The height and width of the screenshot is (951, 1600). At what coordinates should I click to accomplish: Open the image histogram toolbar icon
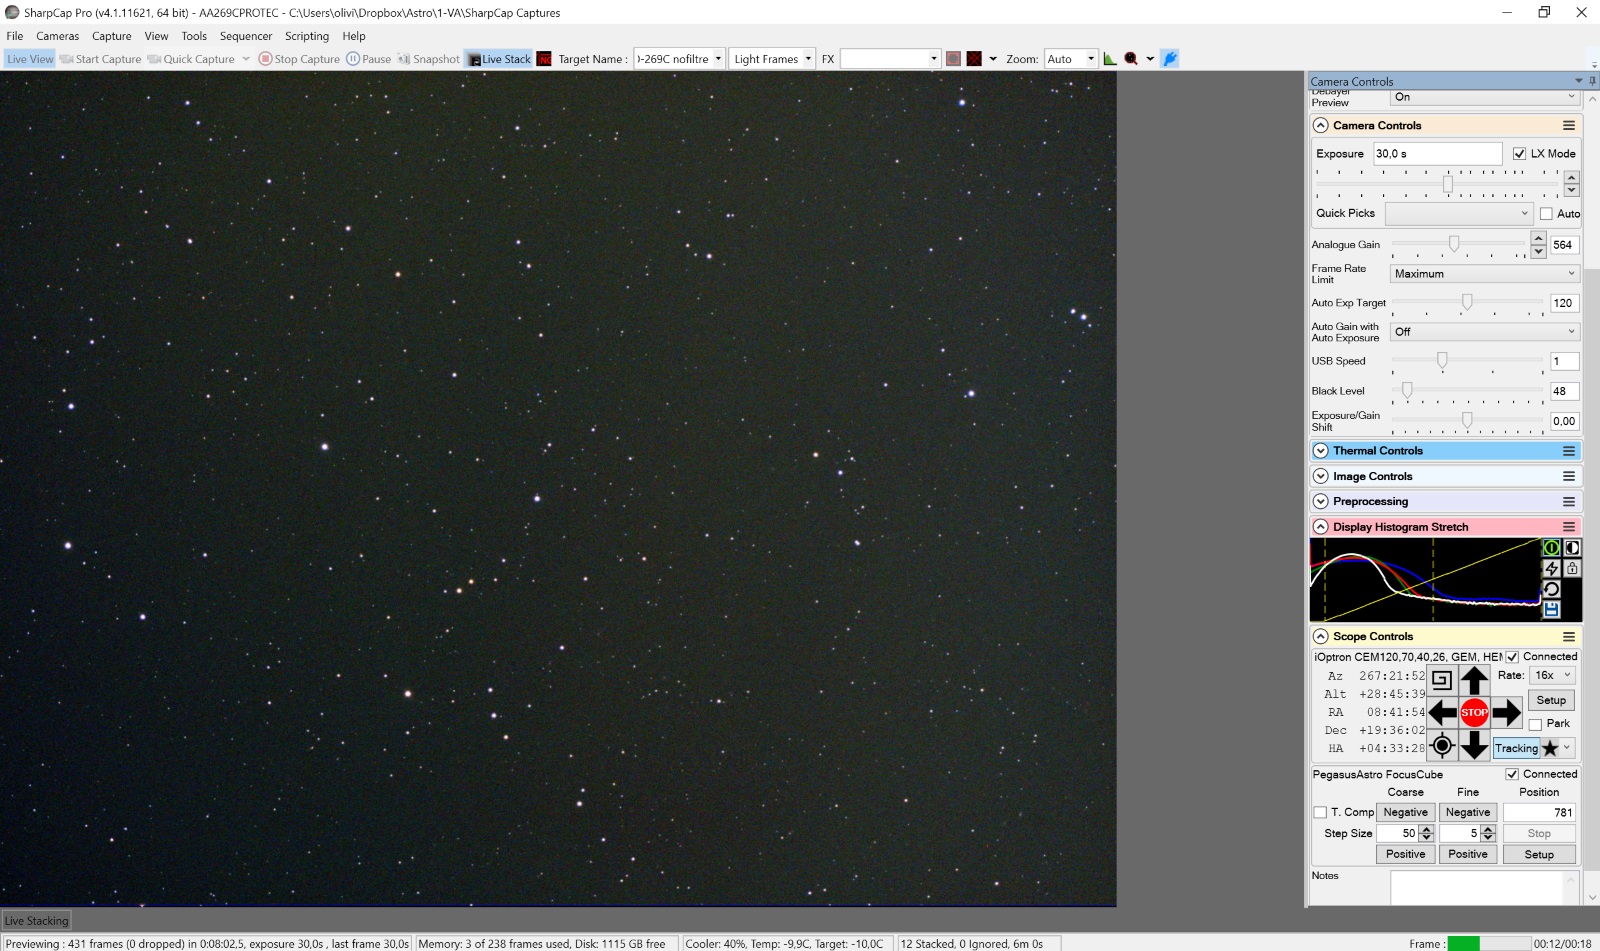click(x=1110, y=59)
